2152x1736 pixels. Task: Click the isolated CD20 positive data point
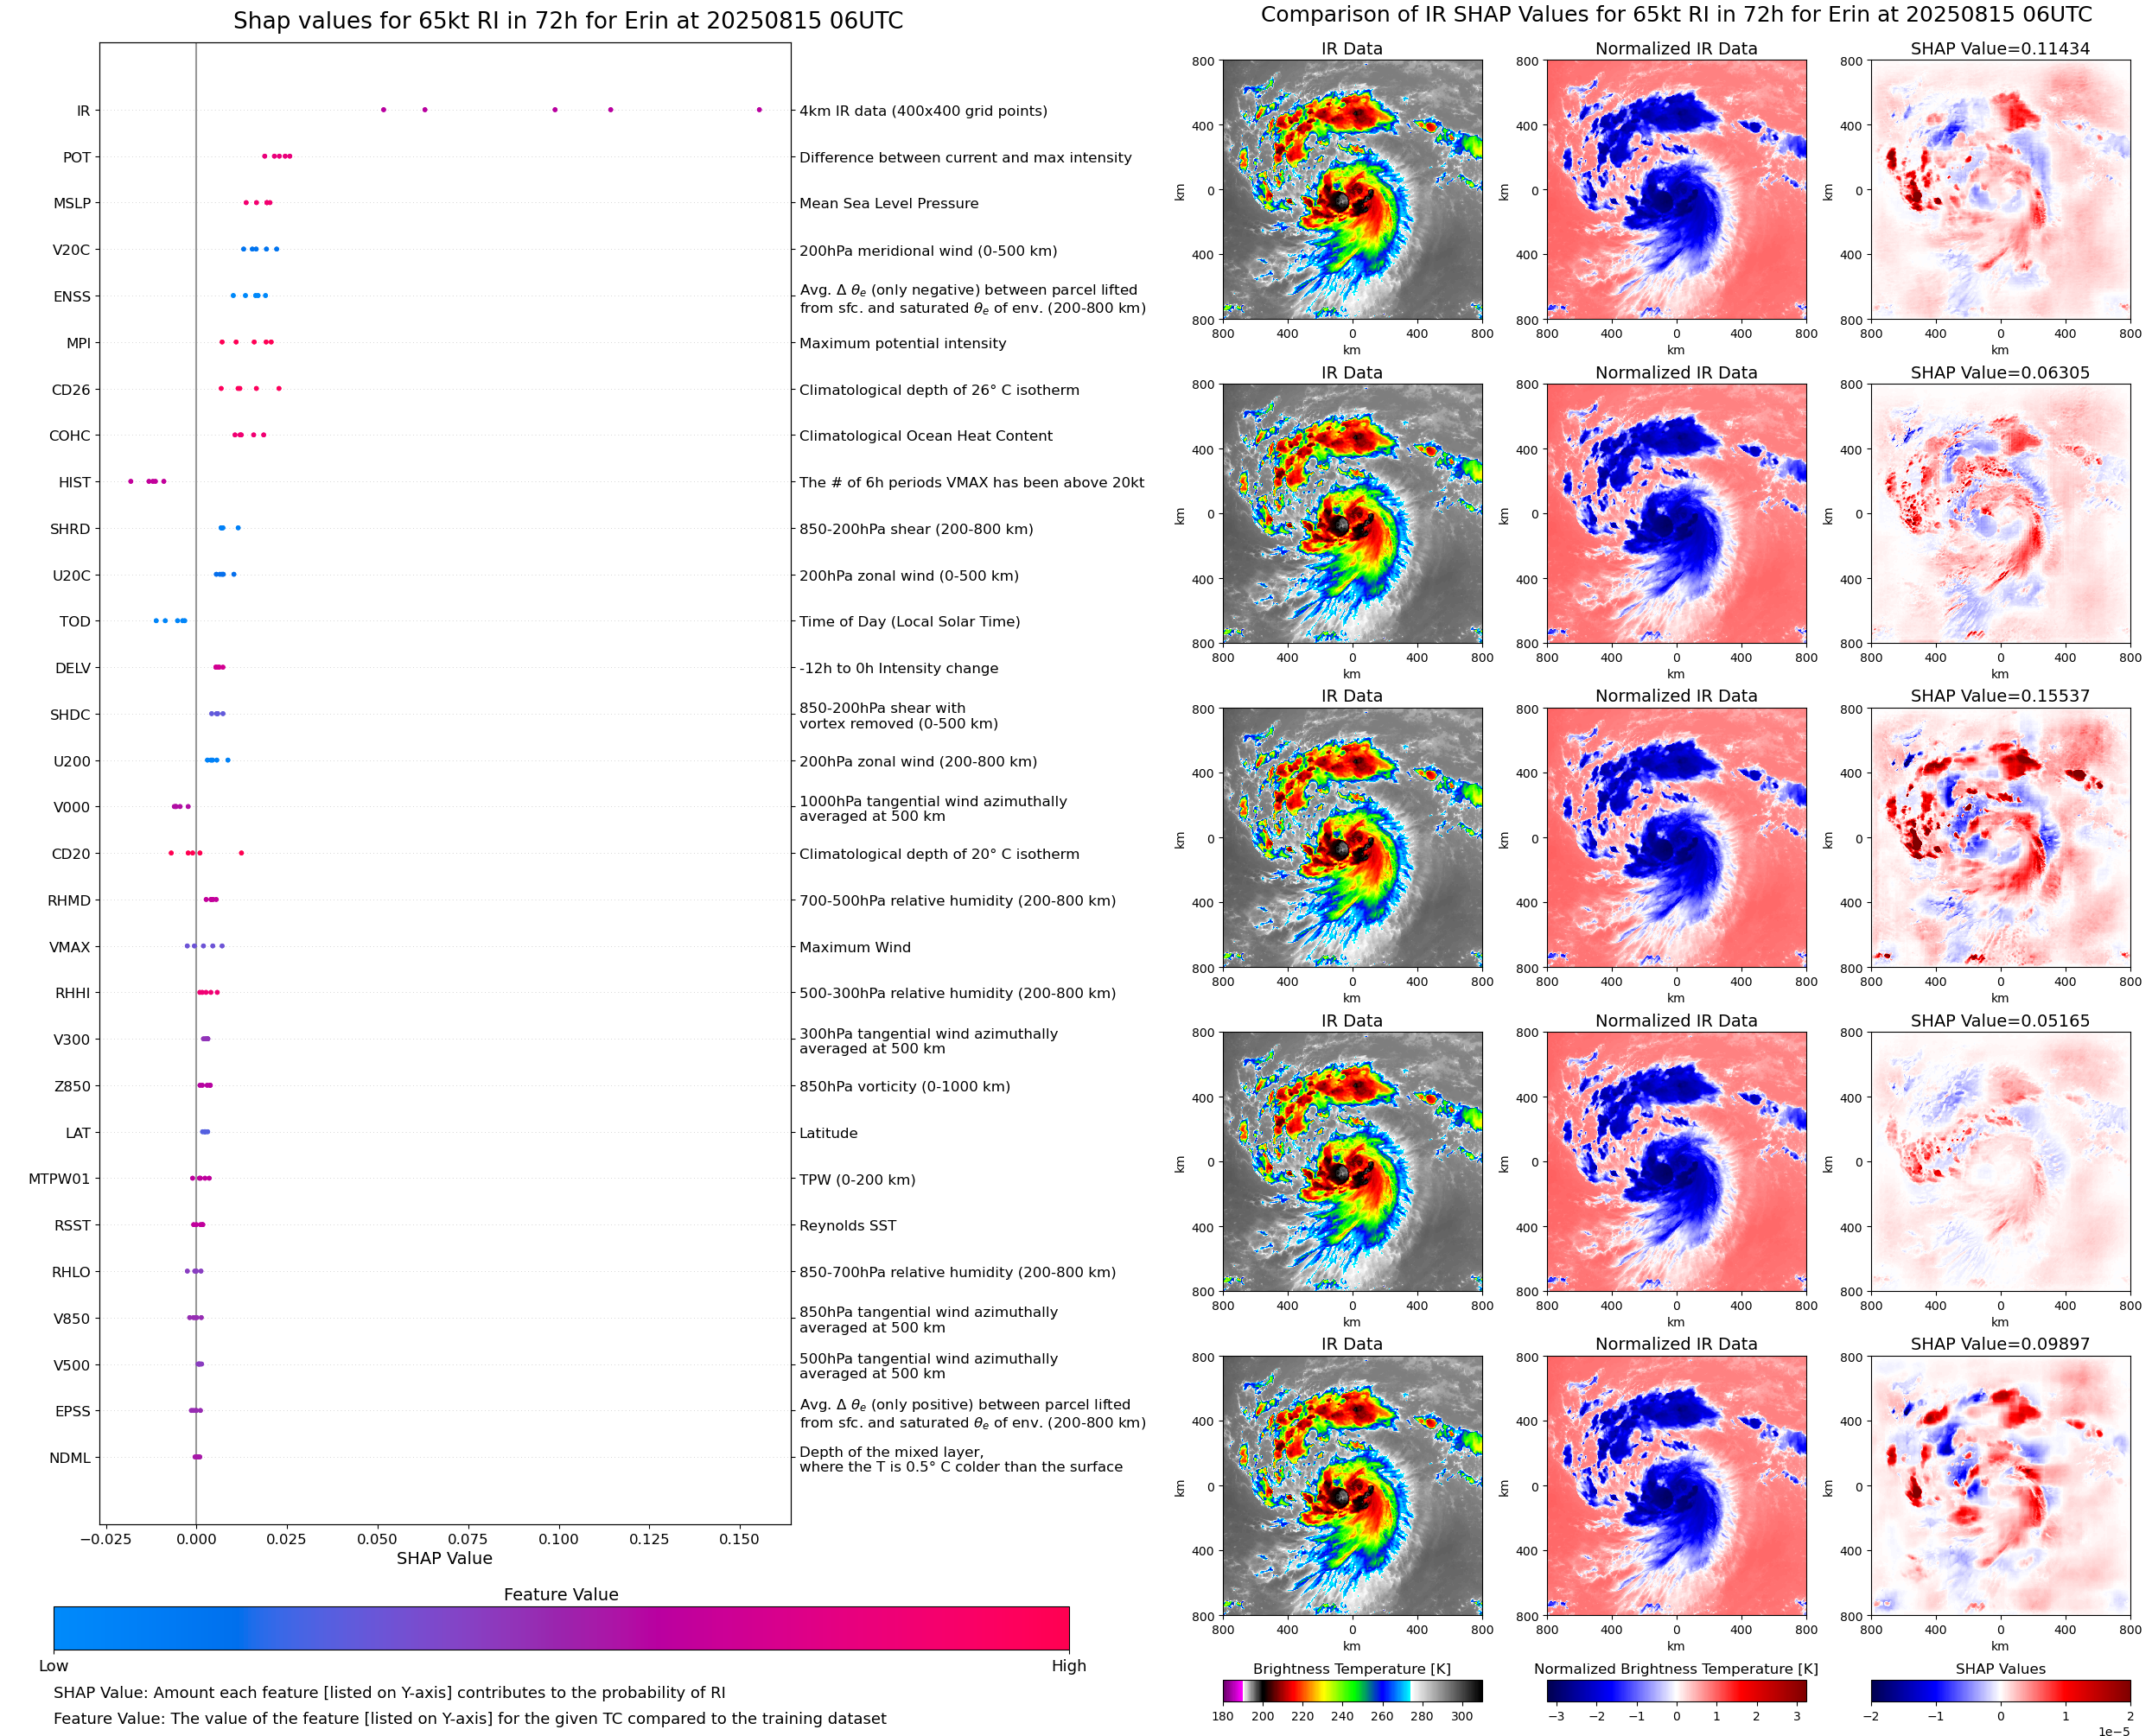241,853
